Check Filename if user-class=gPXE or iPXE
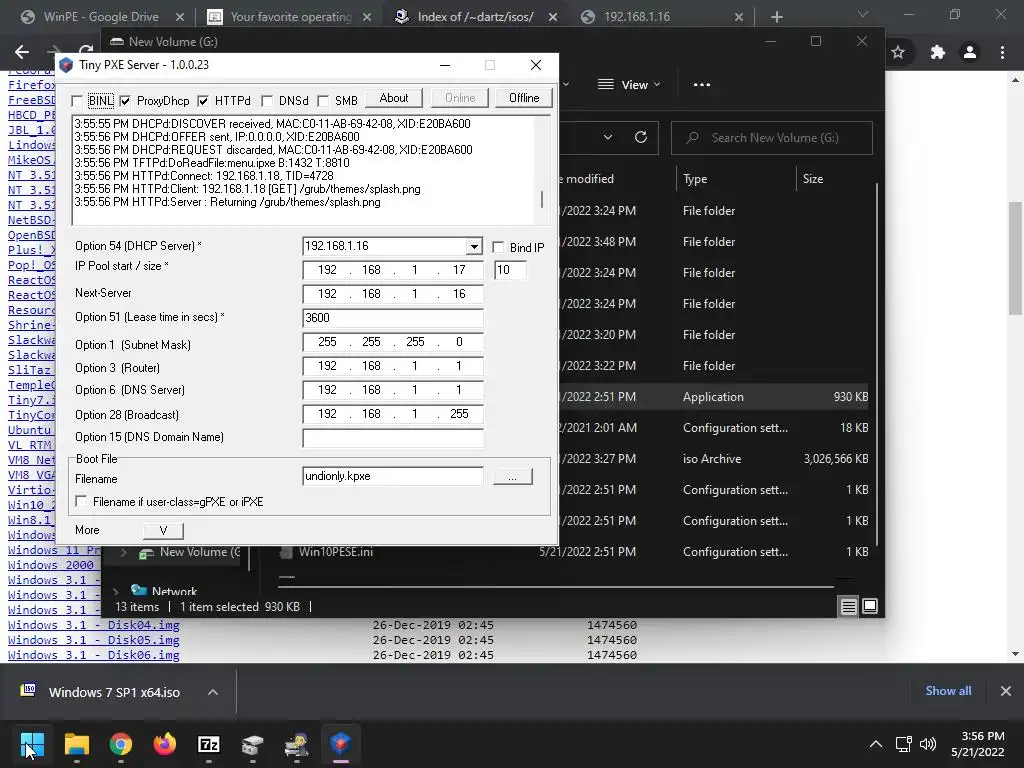 pos(81,502)
